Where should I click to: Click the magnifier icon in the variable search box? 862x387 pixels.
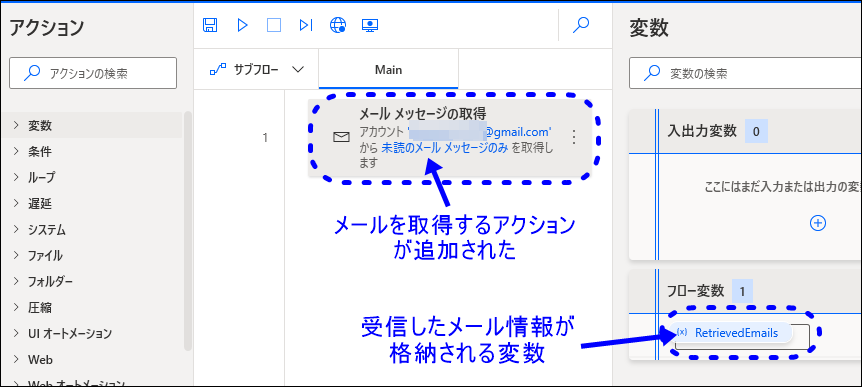[653, 73]
